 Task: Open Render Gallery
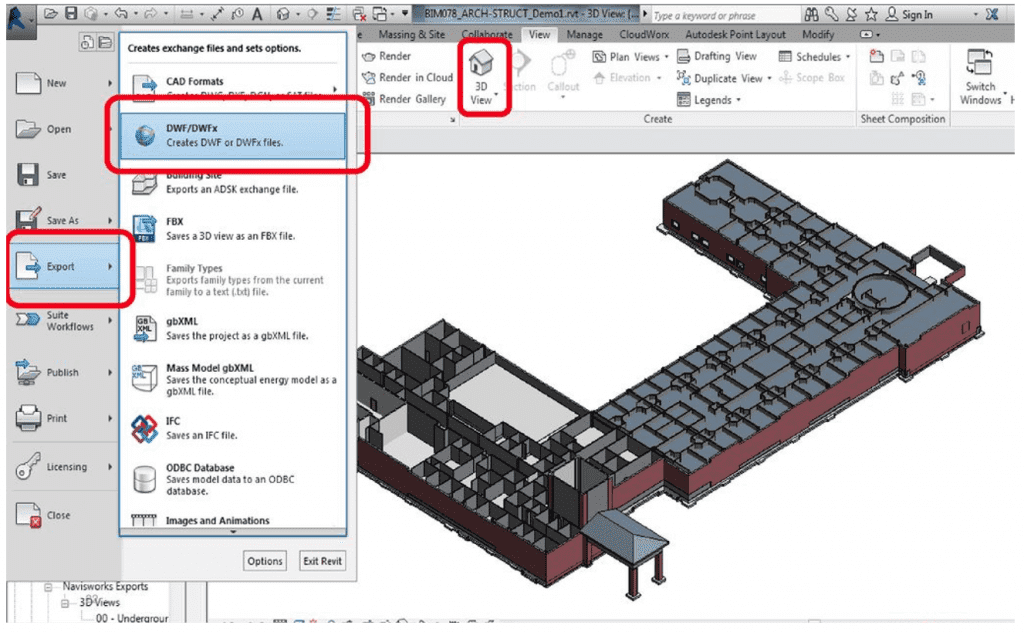click(x=404, y=99)
